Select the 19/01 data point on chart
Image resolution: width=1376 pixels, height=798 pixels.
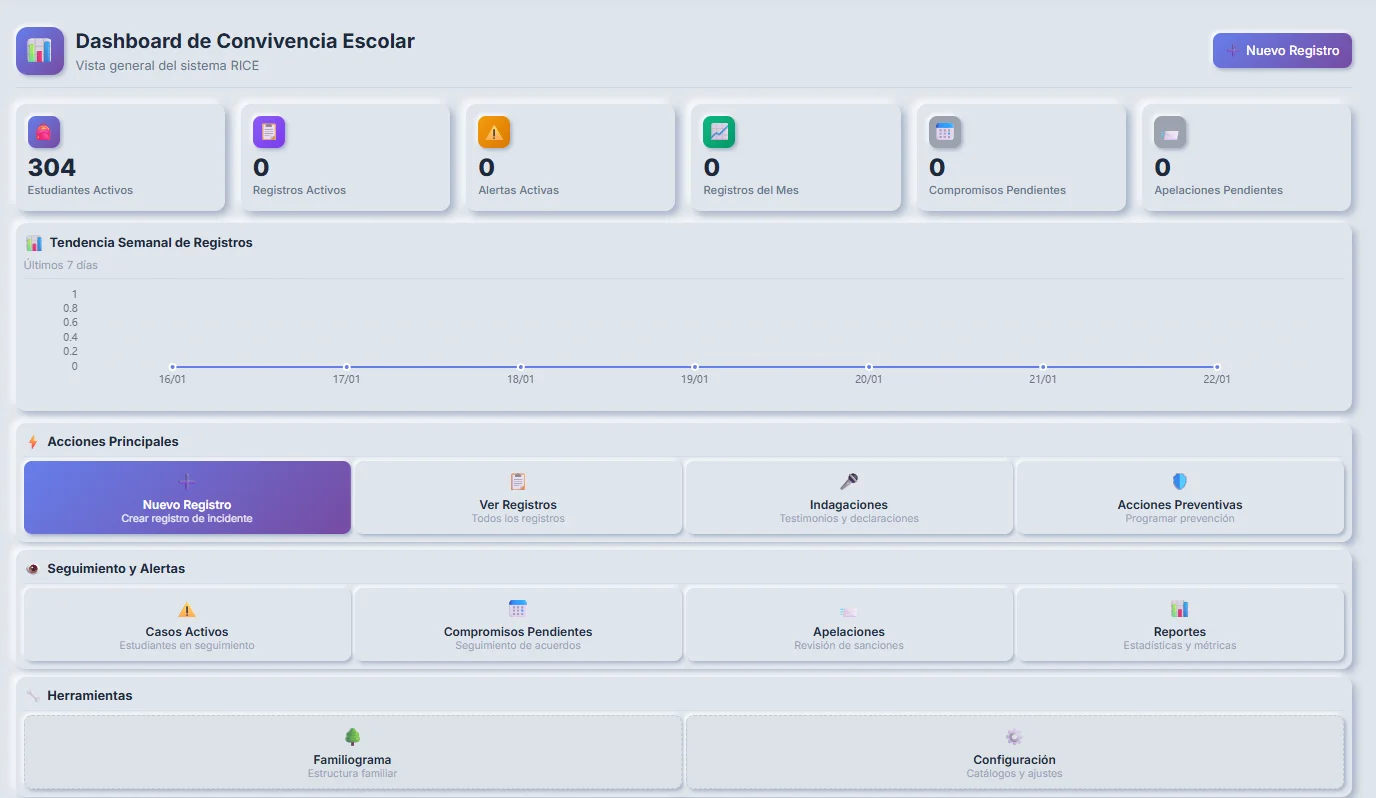[695, 367]
